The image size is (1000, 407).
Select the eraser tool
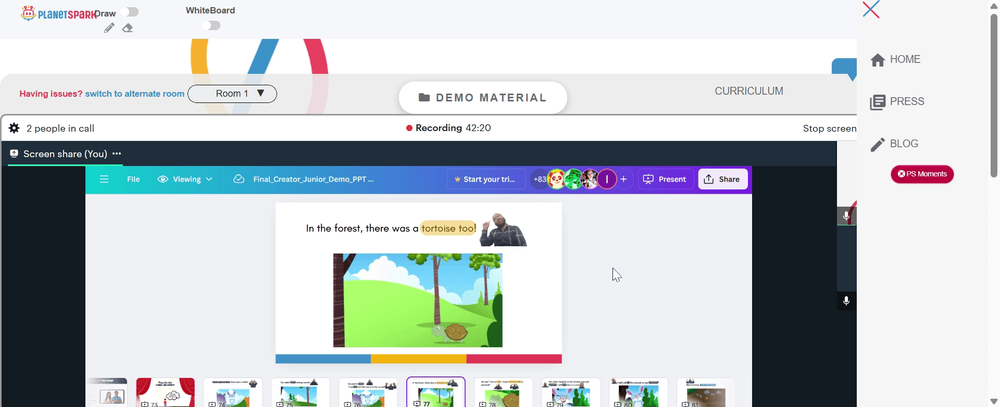point(128,28)
